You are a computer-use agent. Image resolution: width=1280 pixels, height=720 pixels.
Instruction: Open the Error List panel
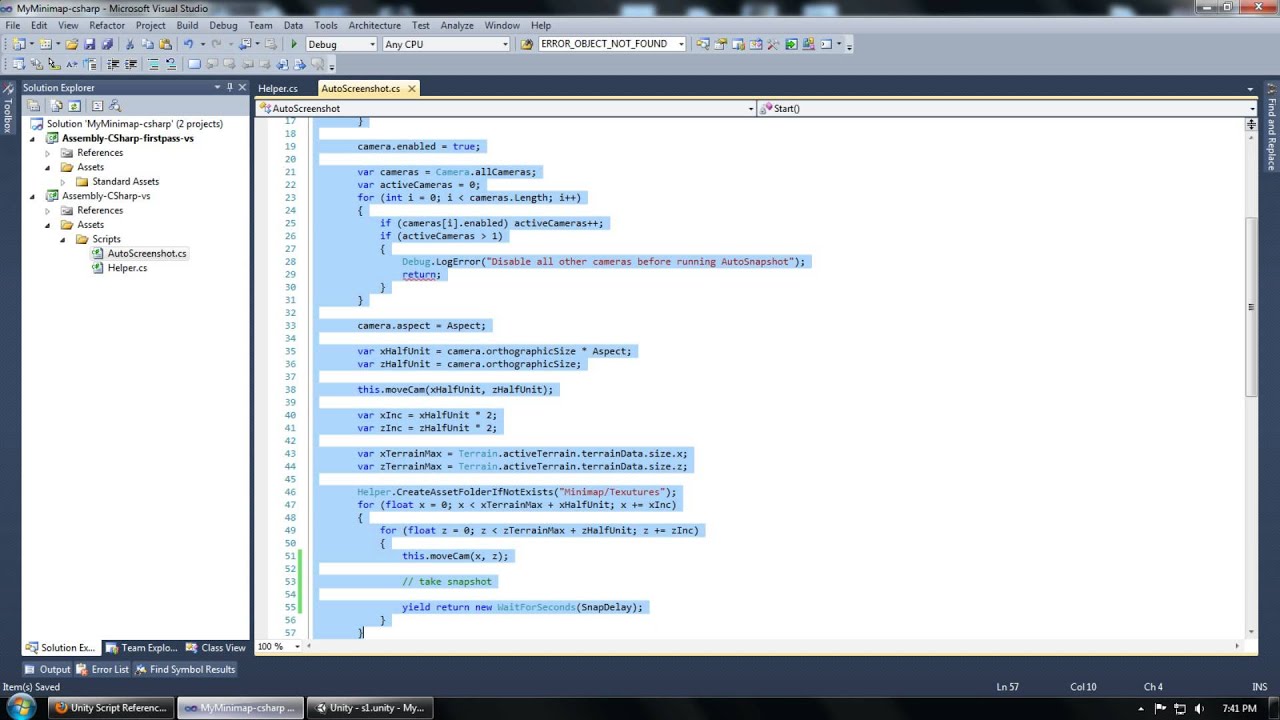pos(109,669)
